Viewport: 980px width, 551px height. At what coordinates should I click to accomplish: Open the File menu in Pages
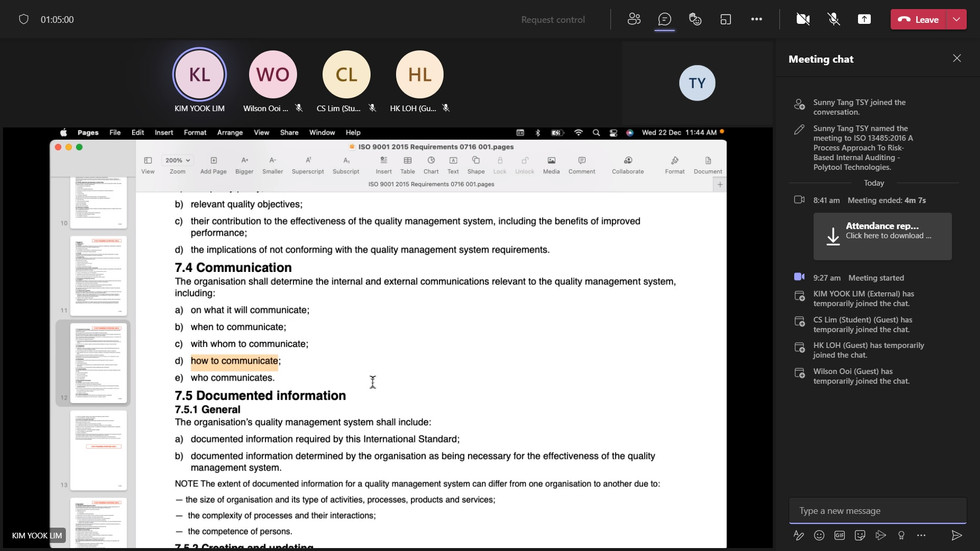coord(115,132)
